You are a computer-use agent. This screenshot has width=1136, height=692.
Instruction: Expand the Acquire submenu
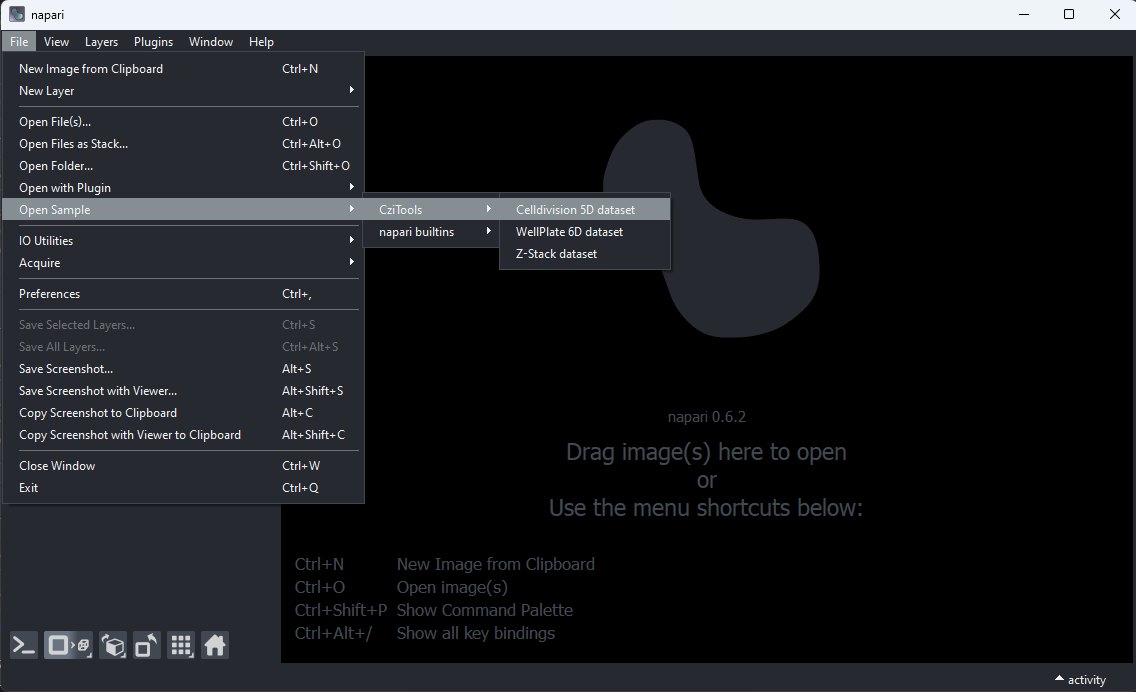pyautogui.click(x=183, y=262)
